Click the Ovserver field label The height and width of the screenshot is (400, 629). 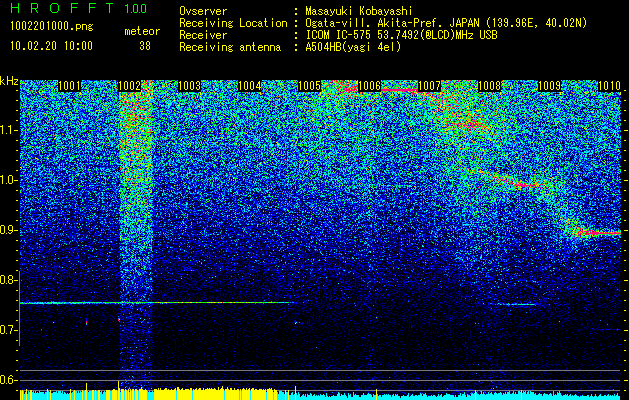pos(203,11)
